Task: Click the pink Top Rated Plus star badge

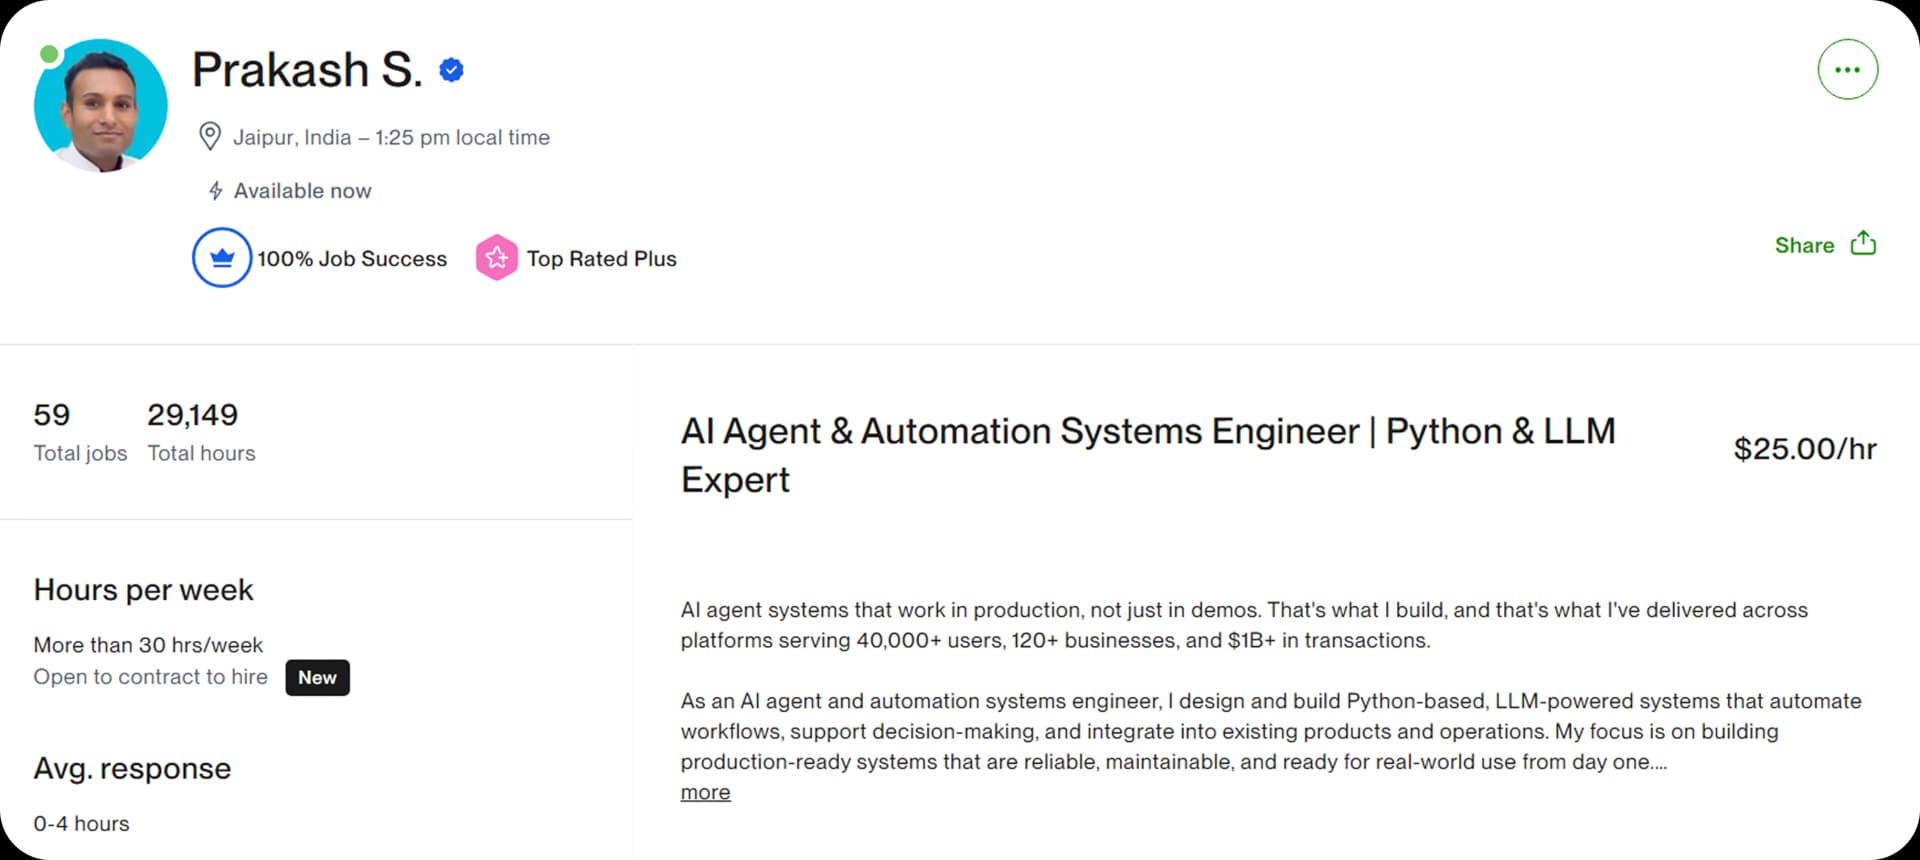Action: point(496,258)
